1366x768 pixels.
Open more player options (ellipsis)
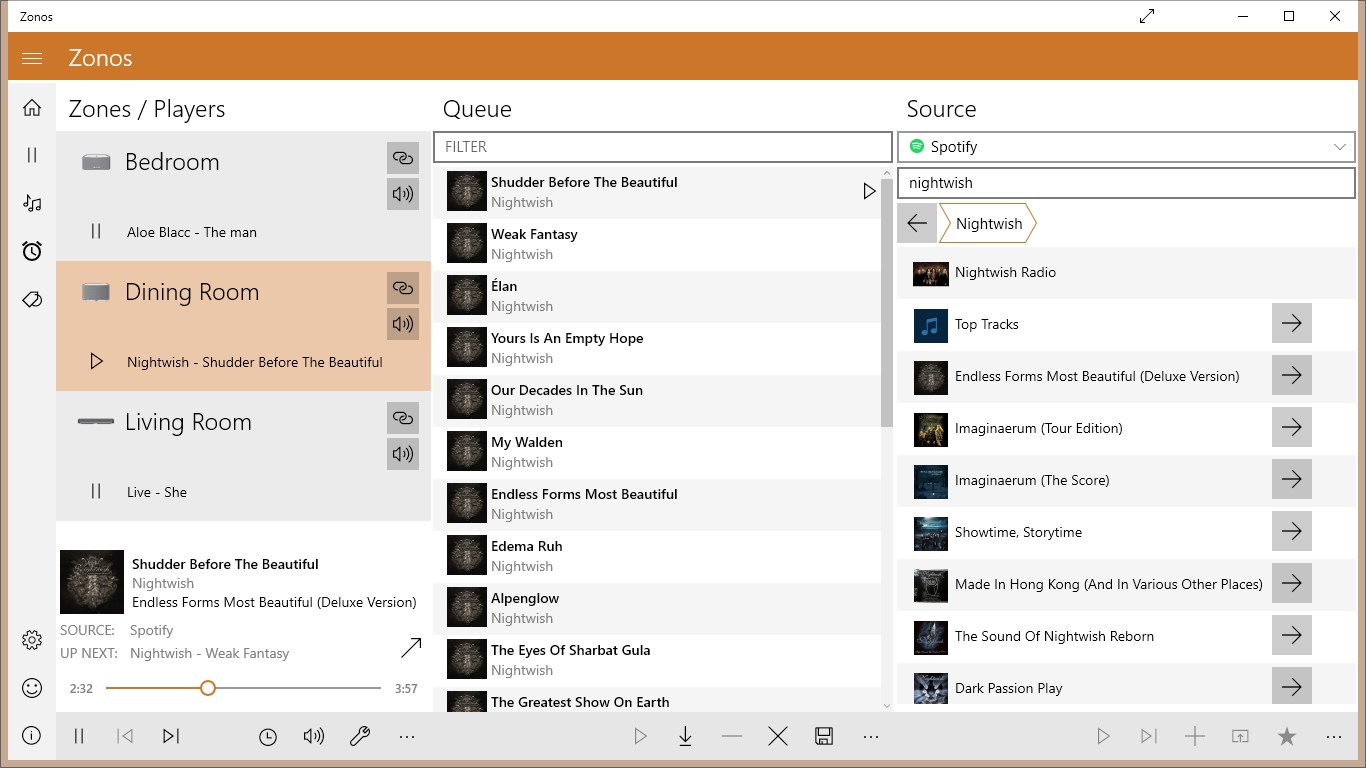(406, 737)
